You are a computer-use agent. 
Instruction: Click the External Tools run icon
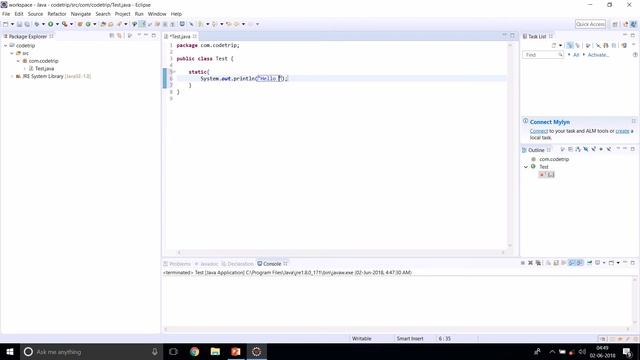click(64, 24)
